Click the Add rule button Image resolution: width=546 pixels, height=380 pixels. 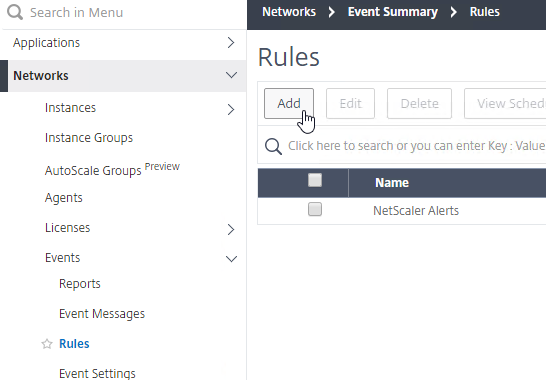pyautogui.click(x=289, y=103)
